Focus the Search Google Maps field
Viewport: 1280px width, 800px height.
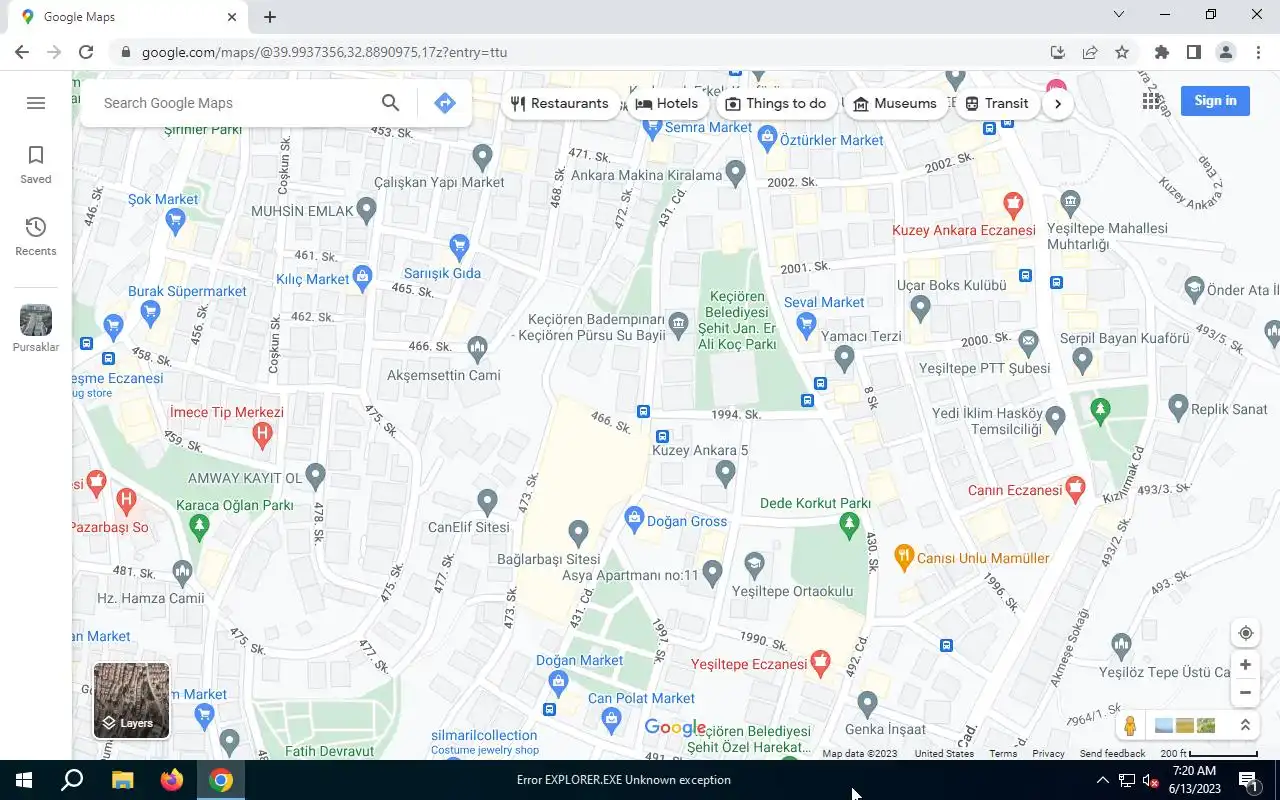click(235, 103)
